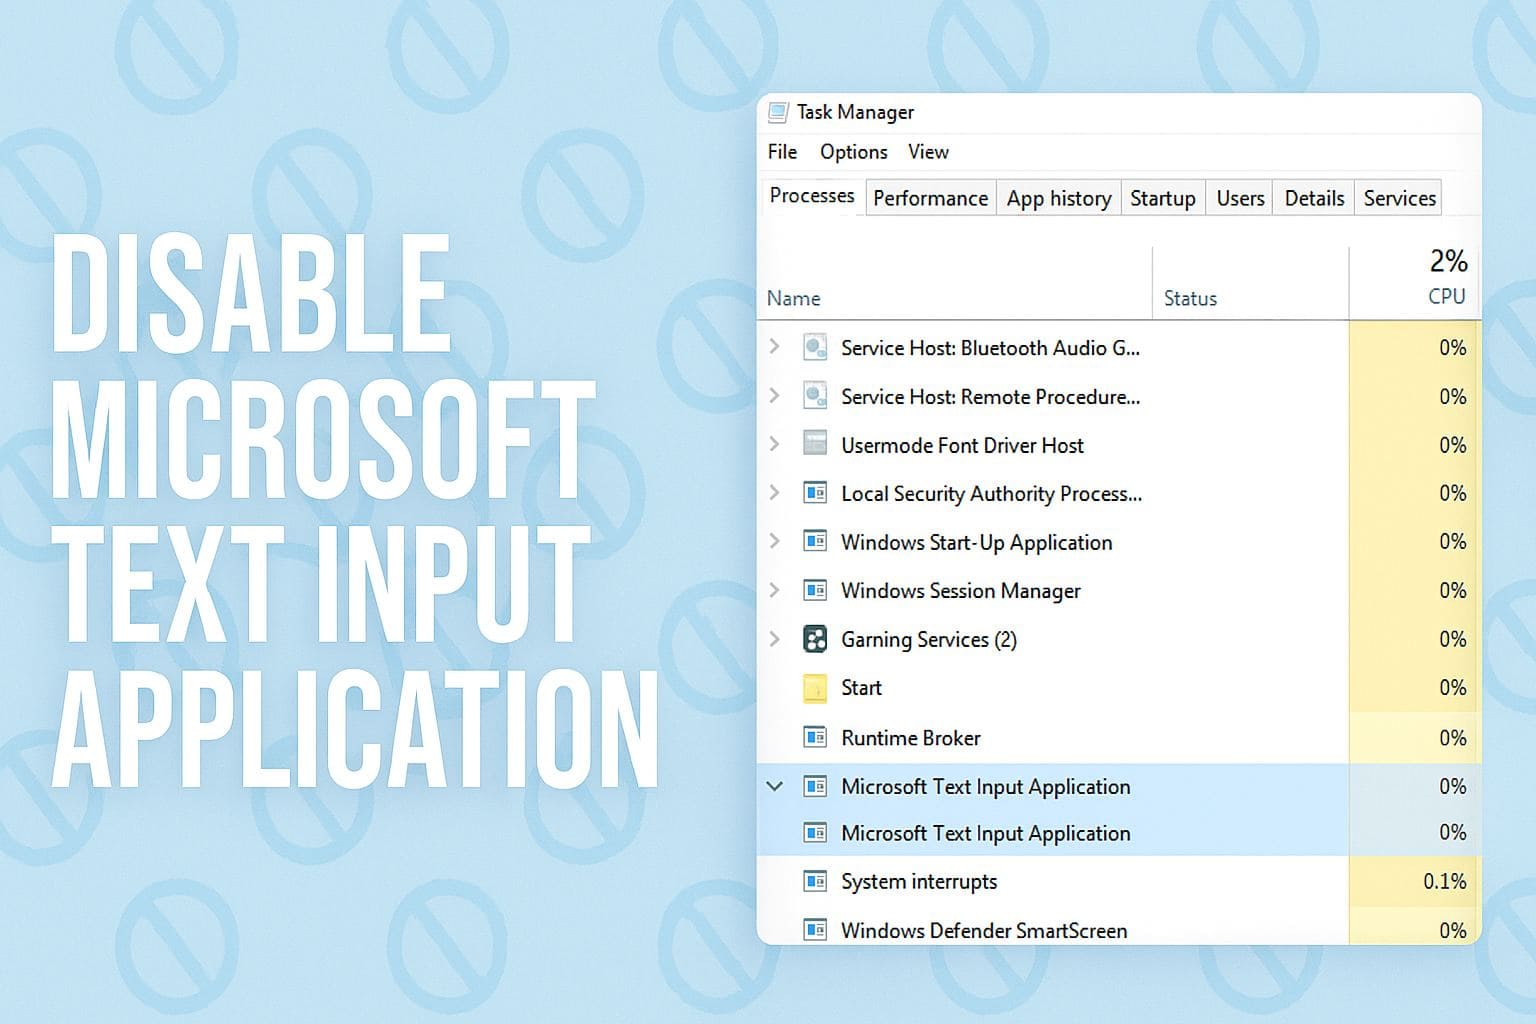The image size is (1536, 1024).
Task: Click the Runtime Broker process icon
Action: coord(815,737)
